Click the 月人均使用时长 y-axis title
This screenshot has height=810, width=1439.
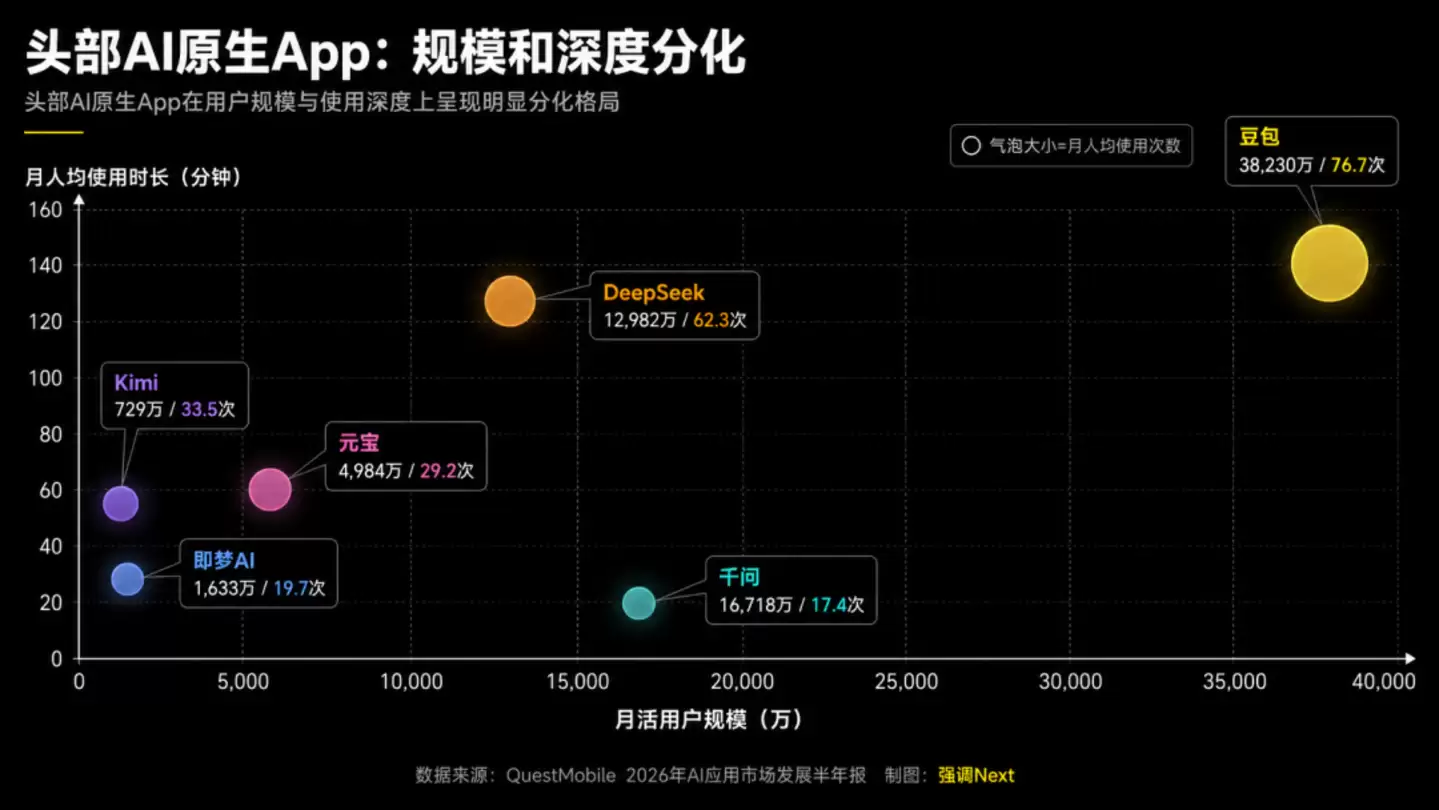[x=134, y=177]
